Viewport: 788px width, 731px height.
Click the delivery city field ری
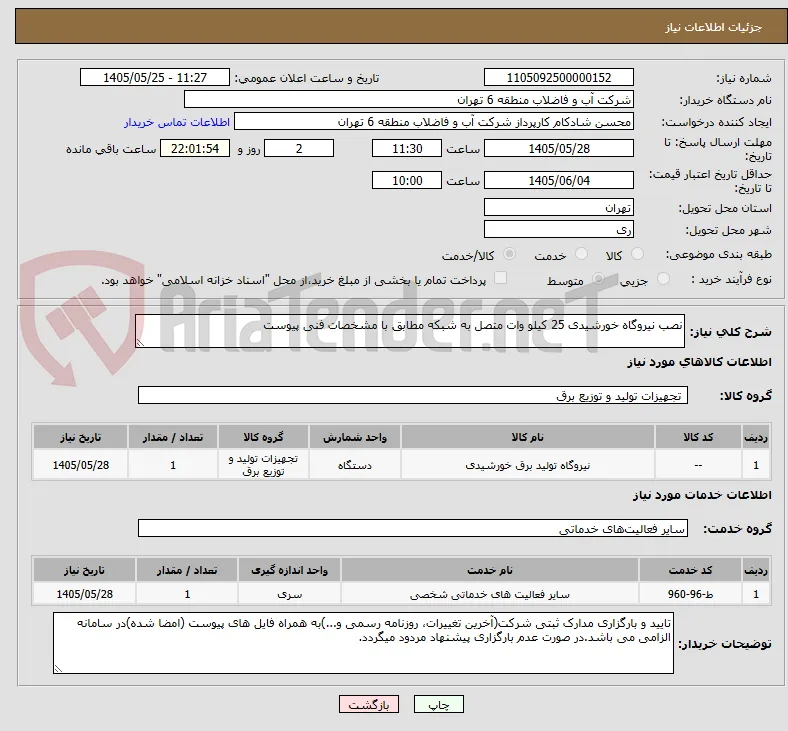[558, 229]
